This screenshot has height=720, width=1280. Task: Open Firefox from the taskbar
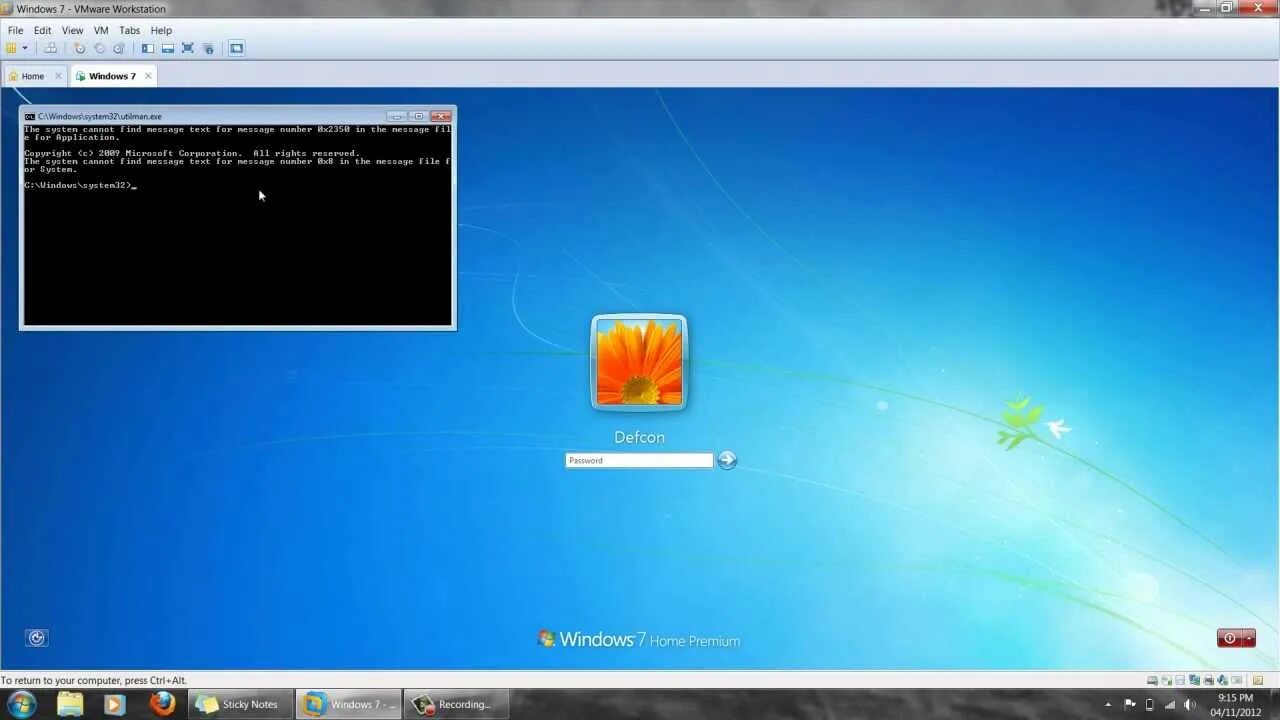click(x=162, y=704)
